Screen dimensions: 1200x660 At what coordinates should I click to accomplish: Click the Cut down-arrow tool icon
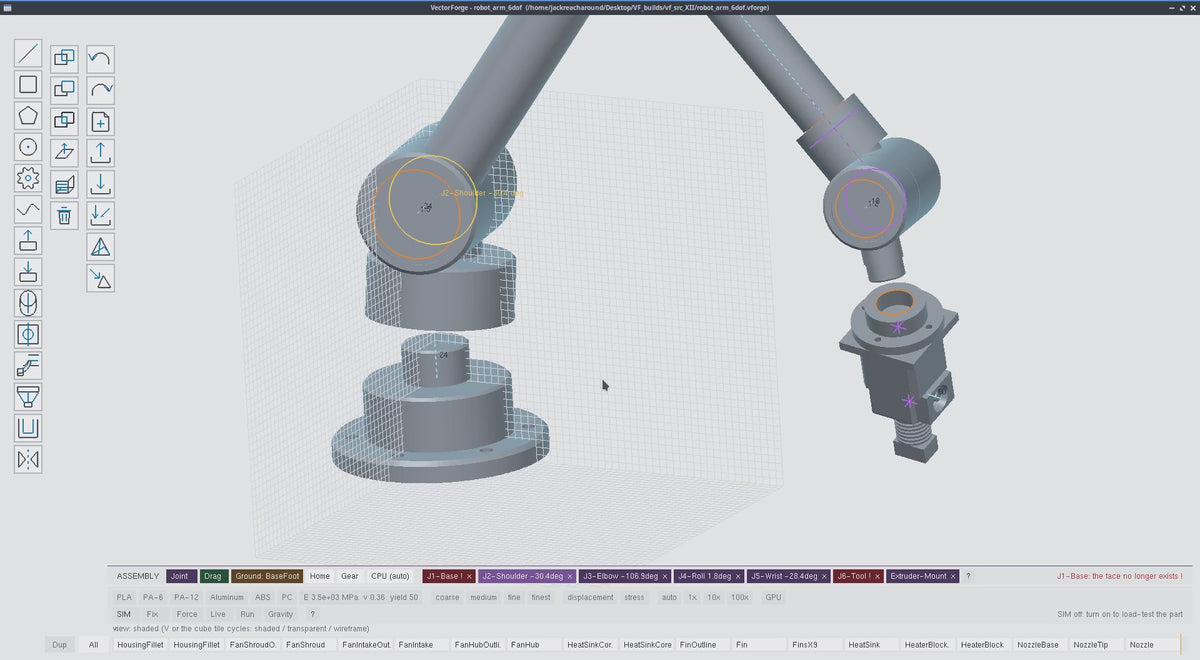[x=28, y=272]
